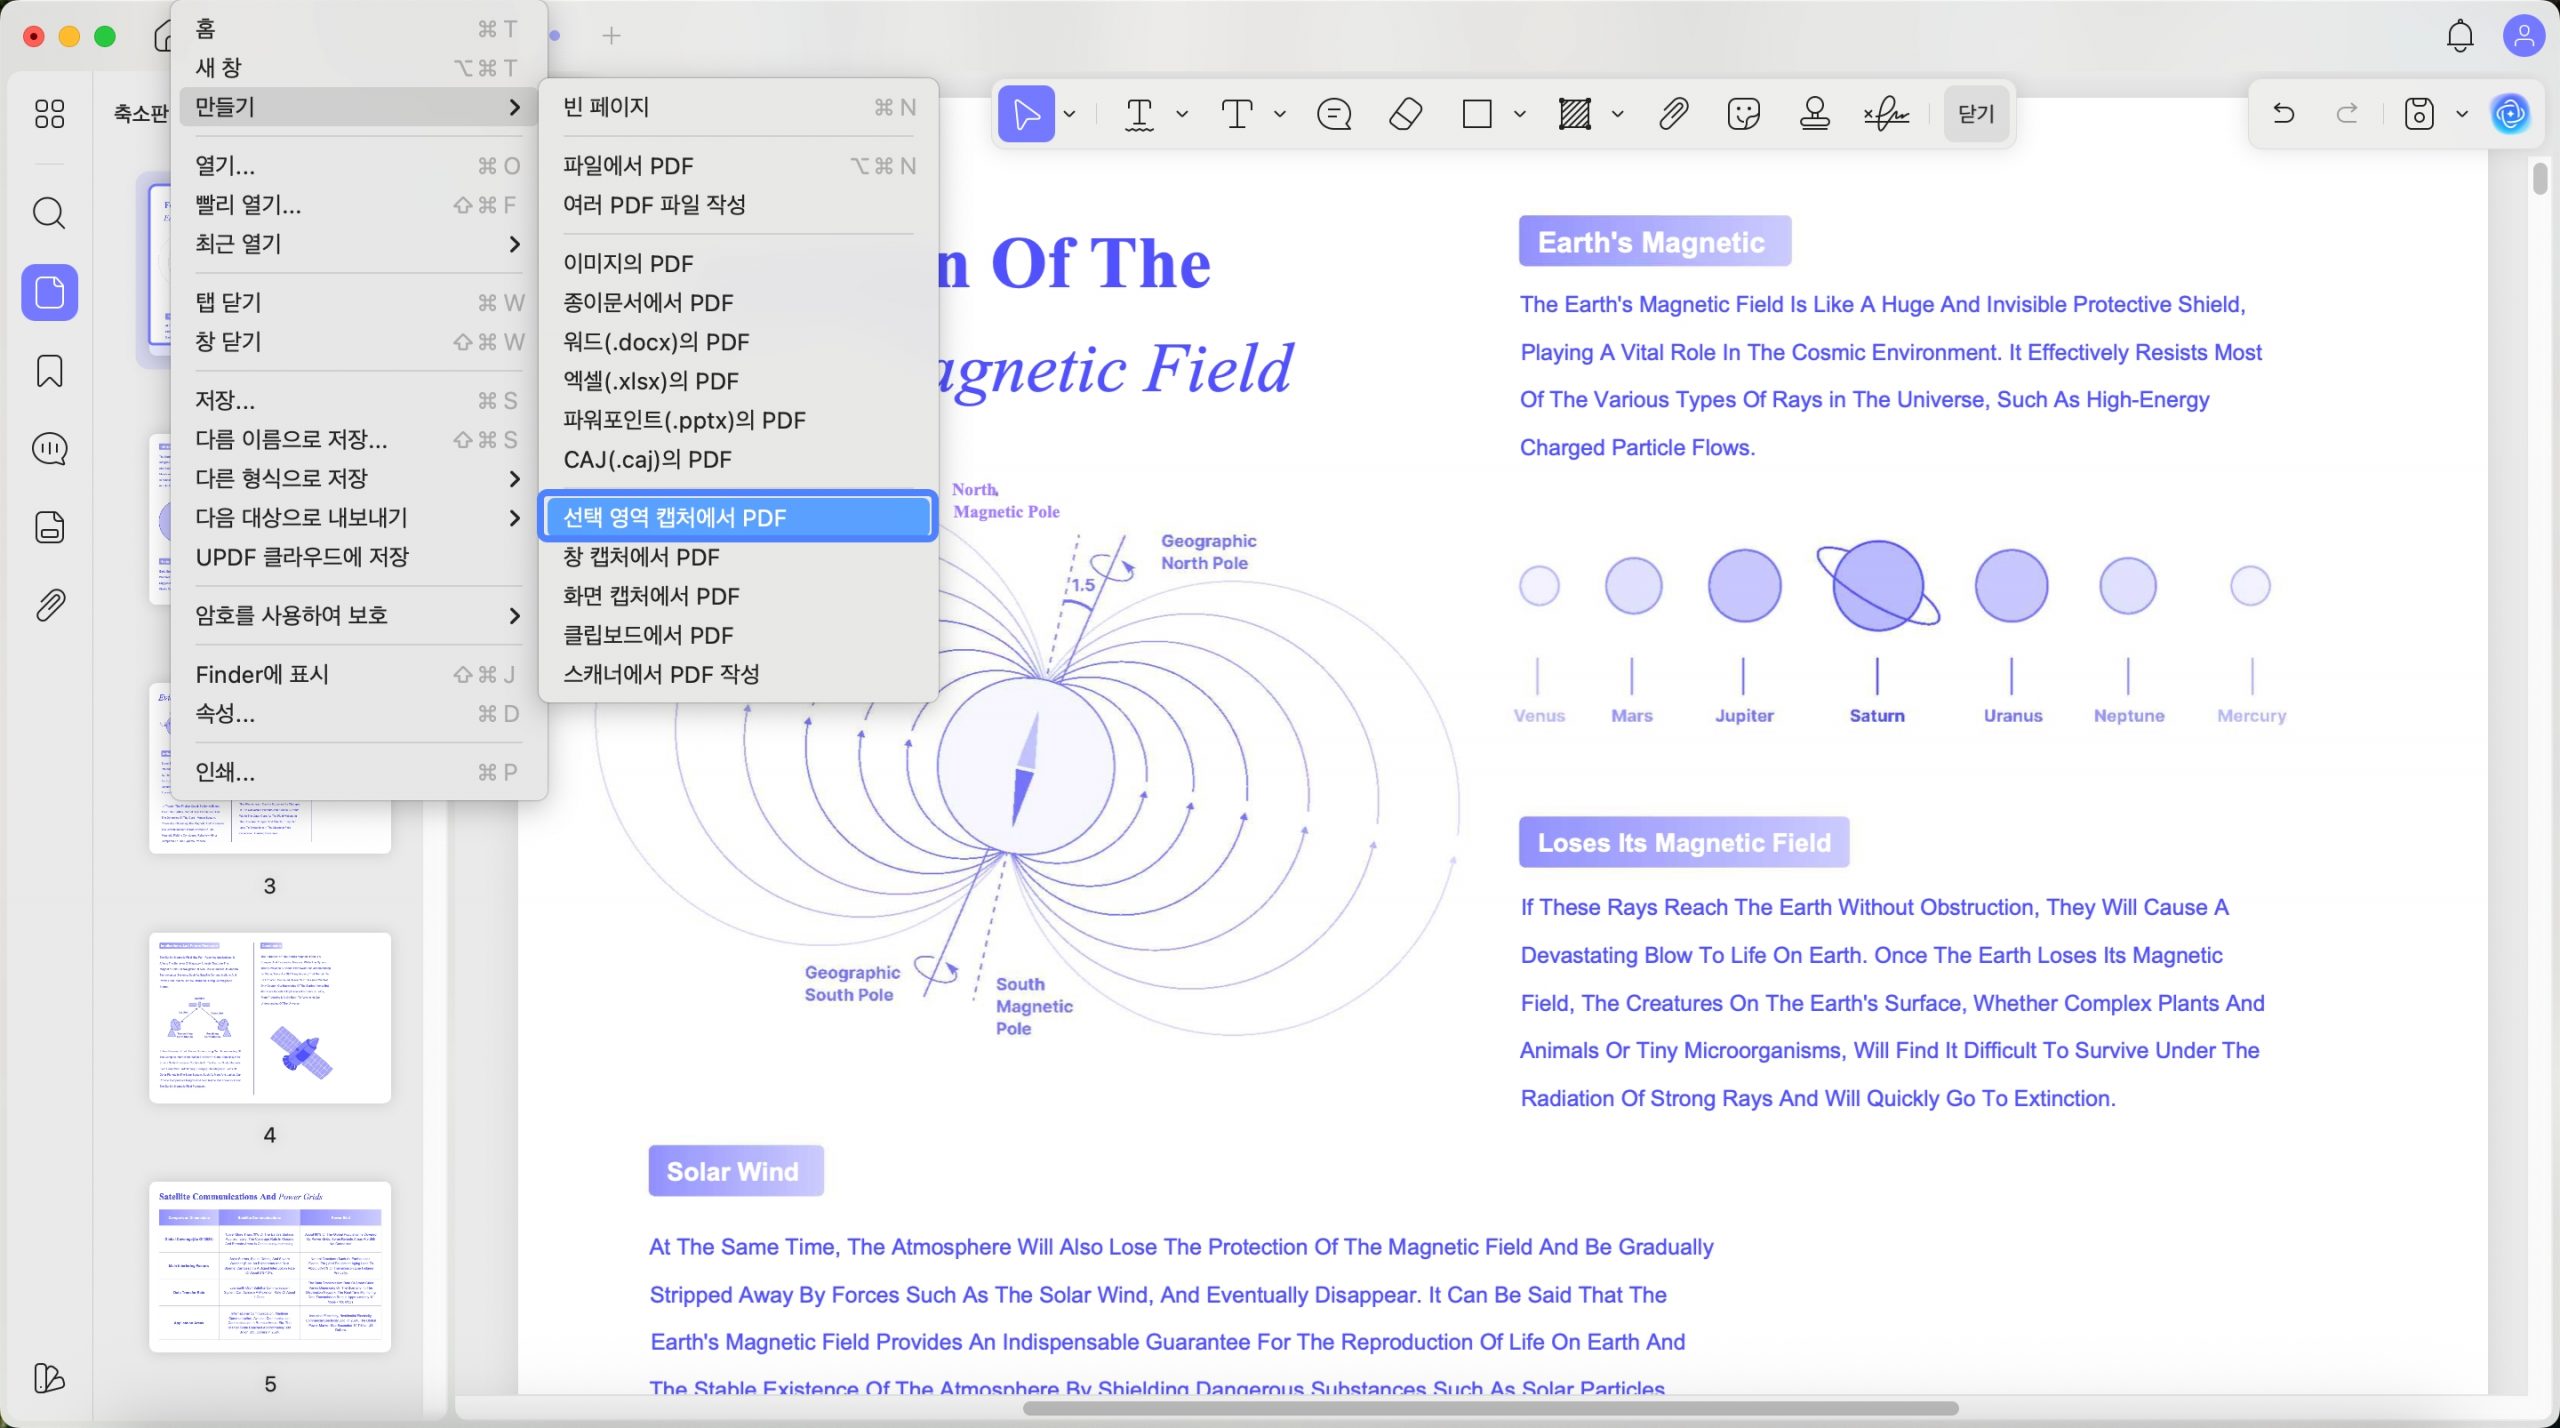This screenshot has height=1428, width=2560.
Task: Select 다른 이름으로 저장 menu entry
Action: click(358, 439)
